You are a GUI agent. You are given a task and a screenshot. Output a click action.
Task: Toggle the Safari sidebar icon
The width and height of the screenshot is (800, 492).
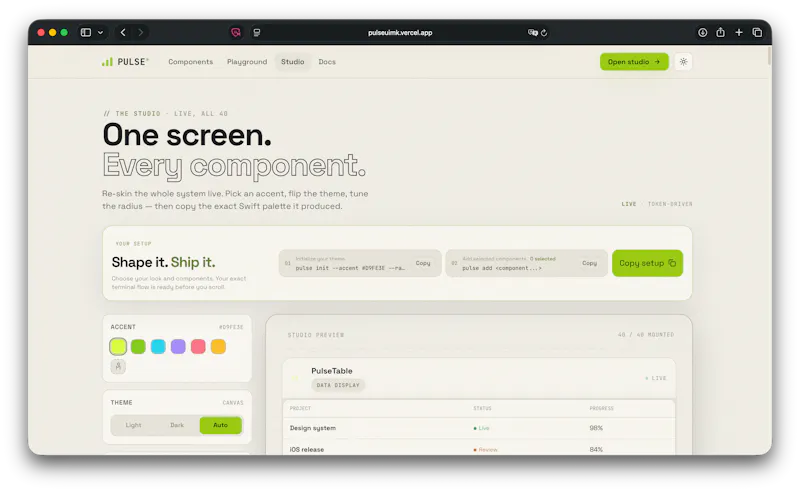[x=86, y=32]
